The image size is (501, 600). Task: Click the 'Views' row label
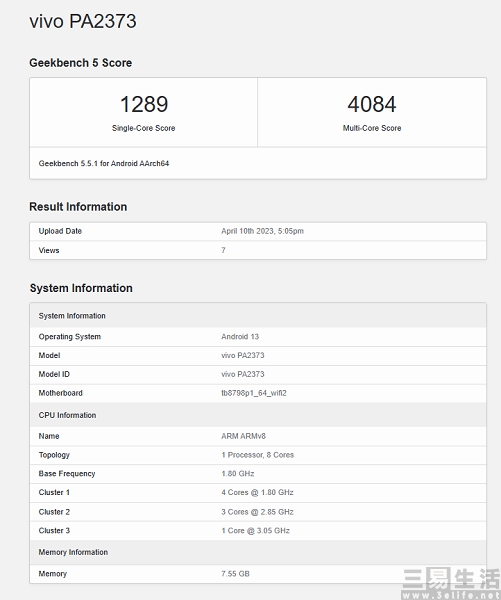[49, 250]
